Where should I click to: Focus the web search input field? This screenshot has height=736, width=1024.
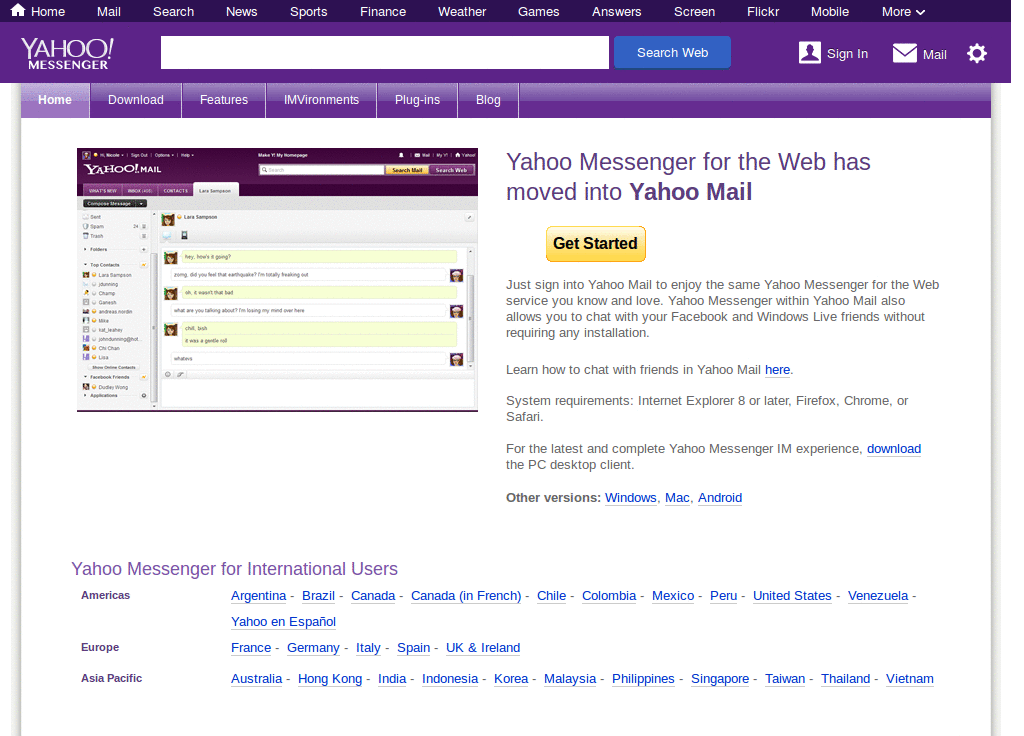point(385,52)
